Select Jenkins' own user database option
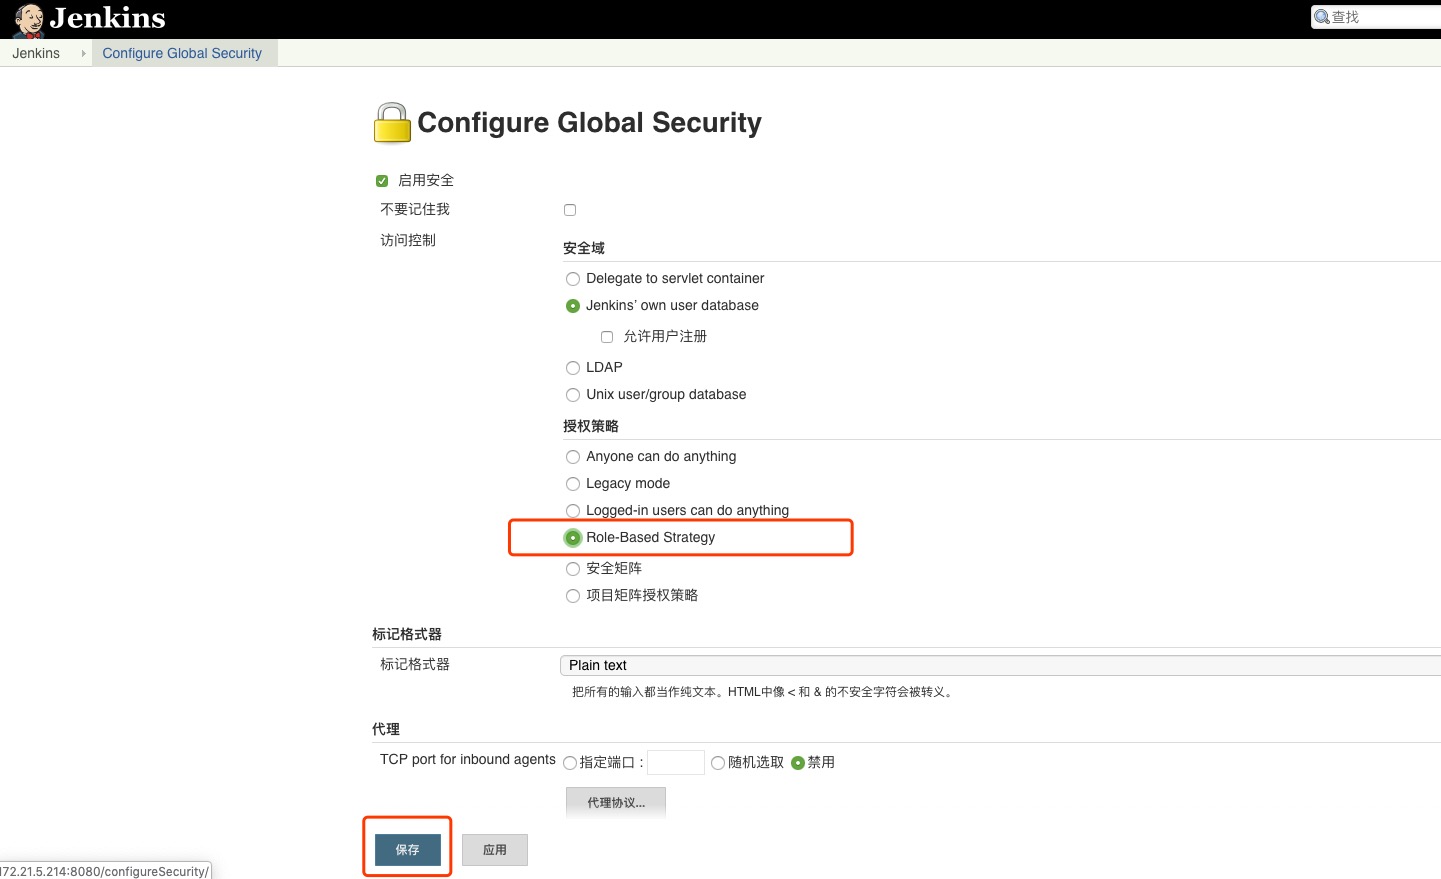Screen dimensions: 1441x879 [573, 306]
